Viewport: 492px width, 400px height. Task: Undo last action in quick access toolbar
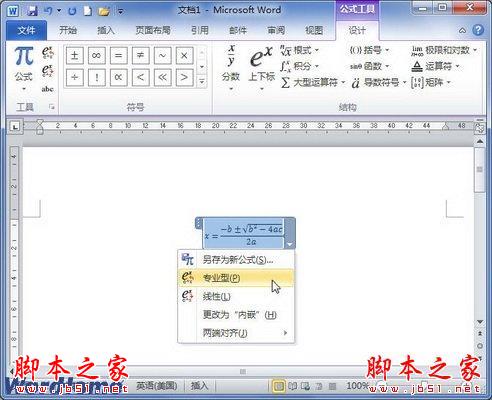tap(48, 11)
